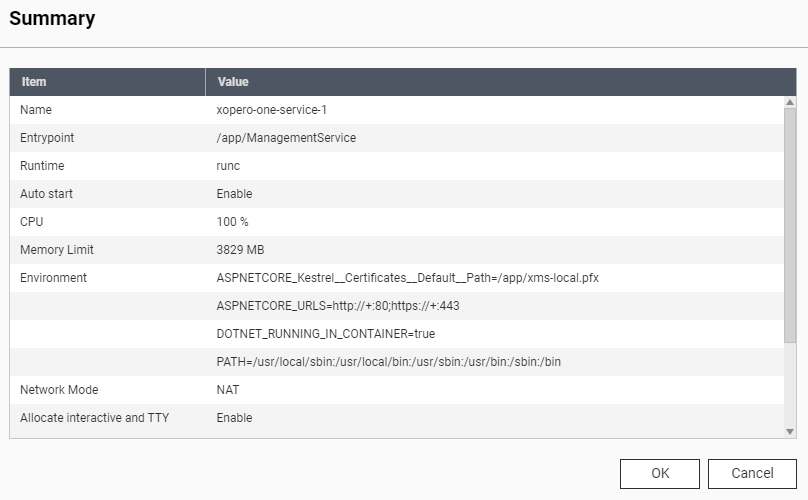The width and height of the screenshot is (808, 500).
Task: Click the runc runtime value
Action: coord(228,166)
